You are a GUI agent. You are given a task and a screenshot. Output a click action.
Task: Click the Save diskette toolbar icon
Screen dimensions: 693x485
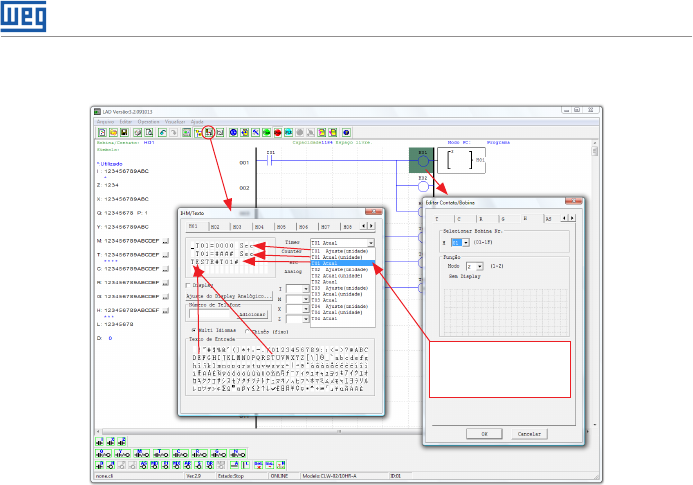point(126,131)
